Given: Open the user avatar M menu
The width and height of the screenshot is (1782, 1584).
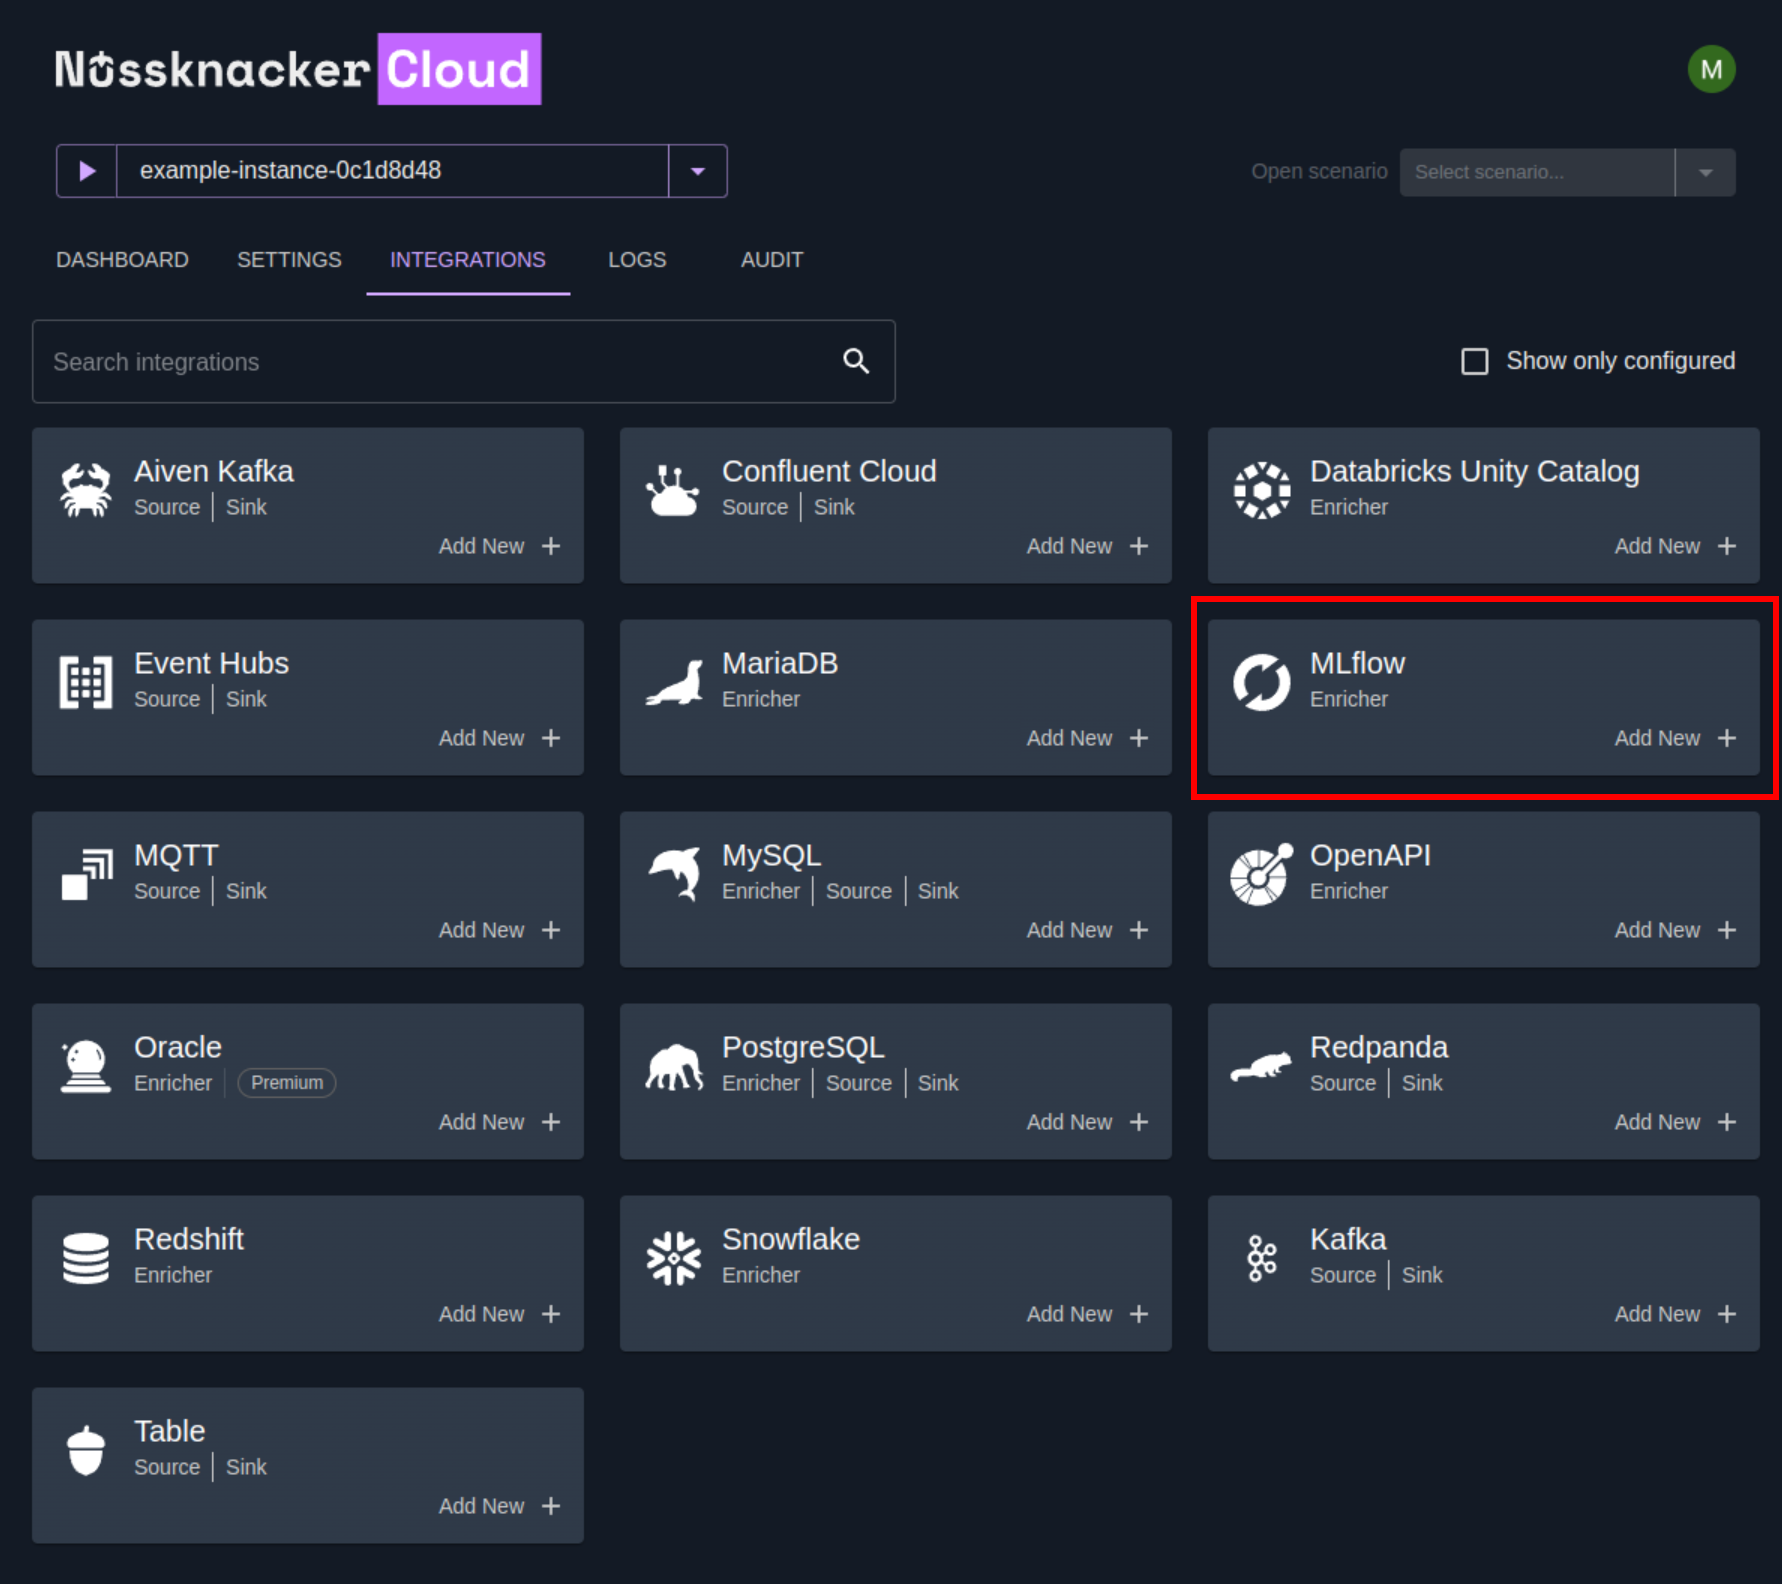Looking at the screenshot, I should pos(1711,69).
